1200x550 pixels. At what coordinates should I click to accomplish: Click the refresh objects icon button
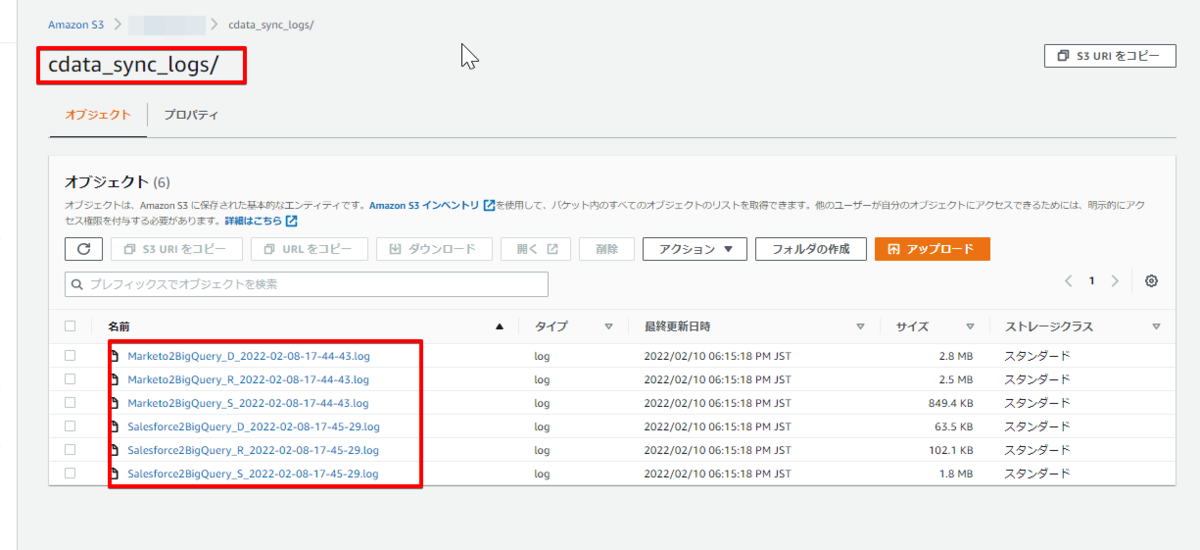(84, 249)
